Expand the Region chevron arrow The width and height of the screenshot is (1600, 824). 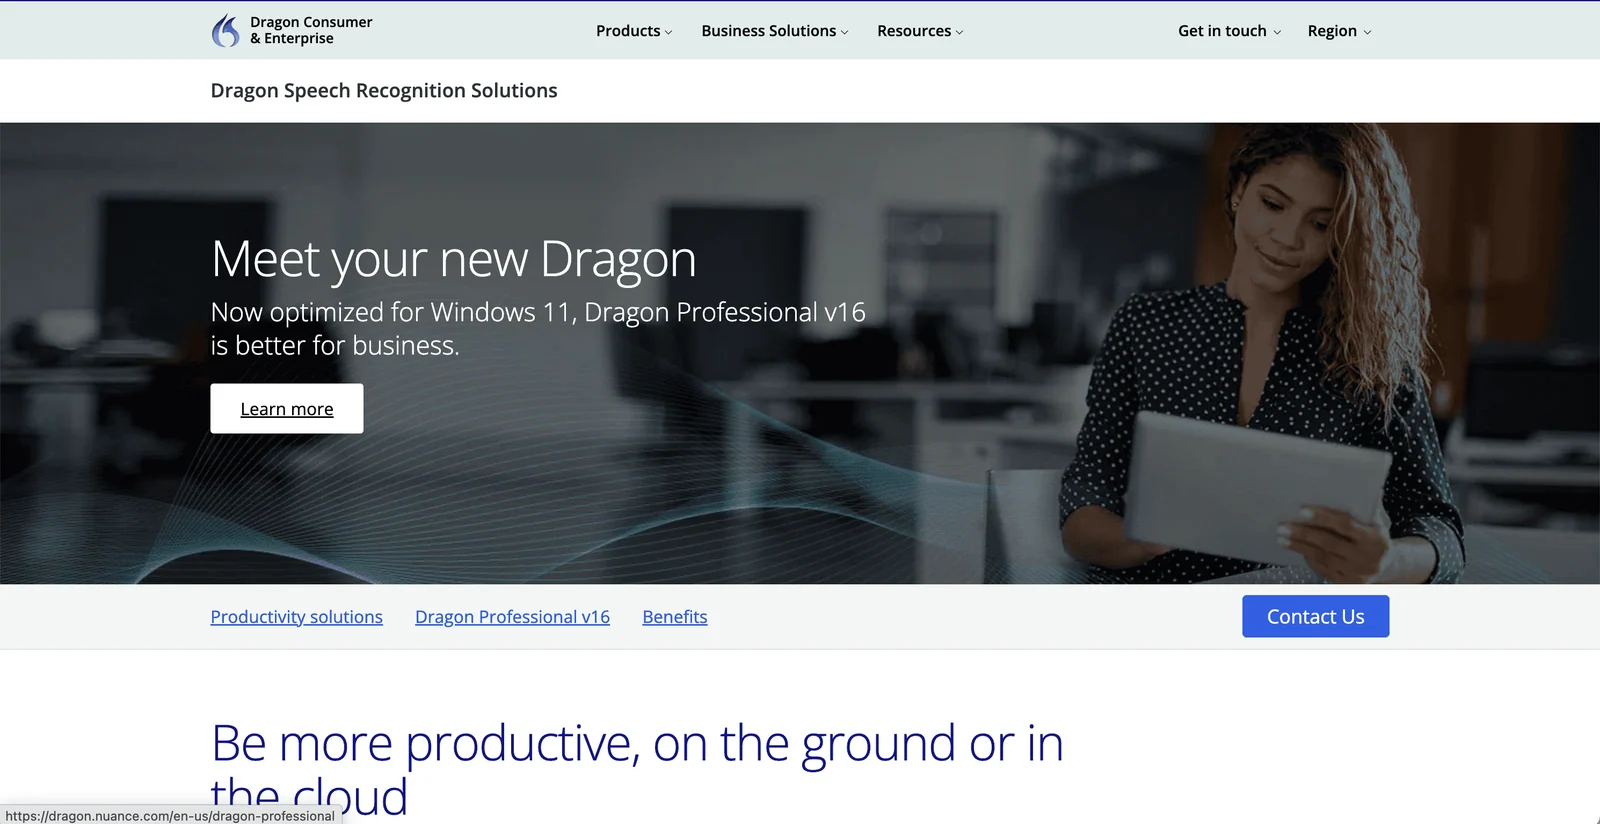click(1367, 32)
